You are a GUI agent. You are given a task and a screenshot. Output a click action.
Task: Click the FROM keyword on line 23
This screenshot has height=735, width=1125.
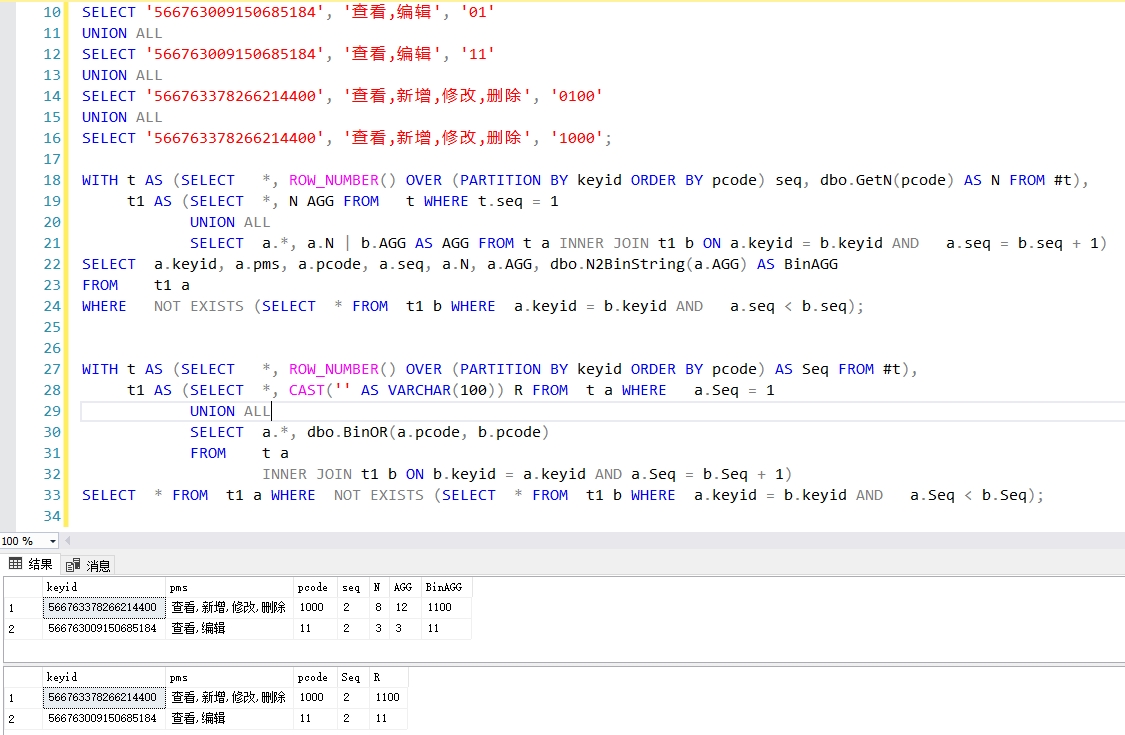tap(100, 285)
